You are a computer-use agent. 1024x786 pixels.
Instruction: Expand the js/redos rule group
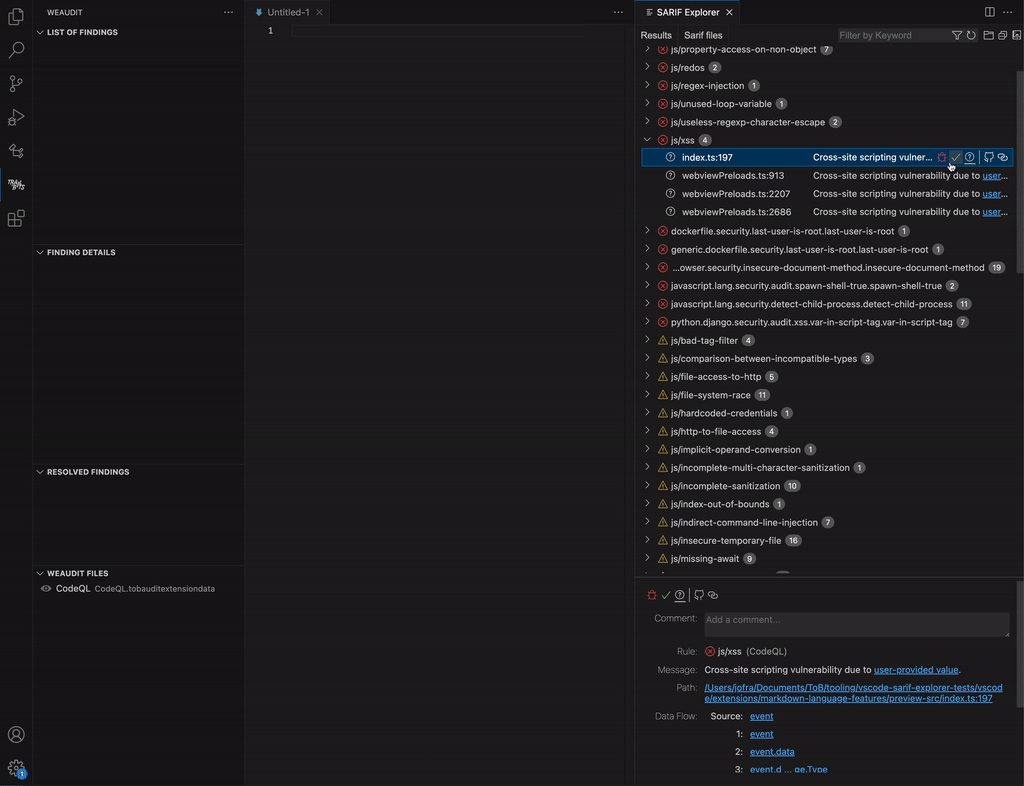[647, 67]
